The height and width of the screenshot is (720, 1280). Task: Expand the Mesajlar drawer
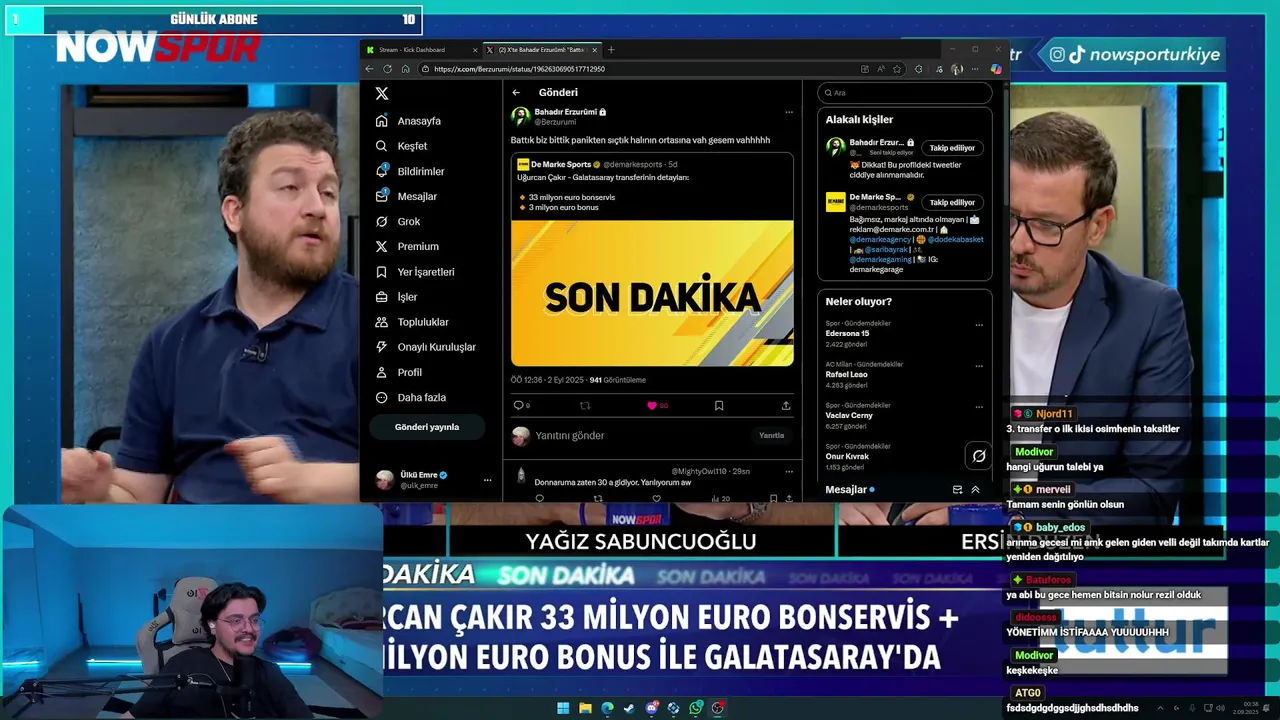tap(975, 490)
